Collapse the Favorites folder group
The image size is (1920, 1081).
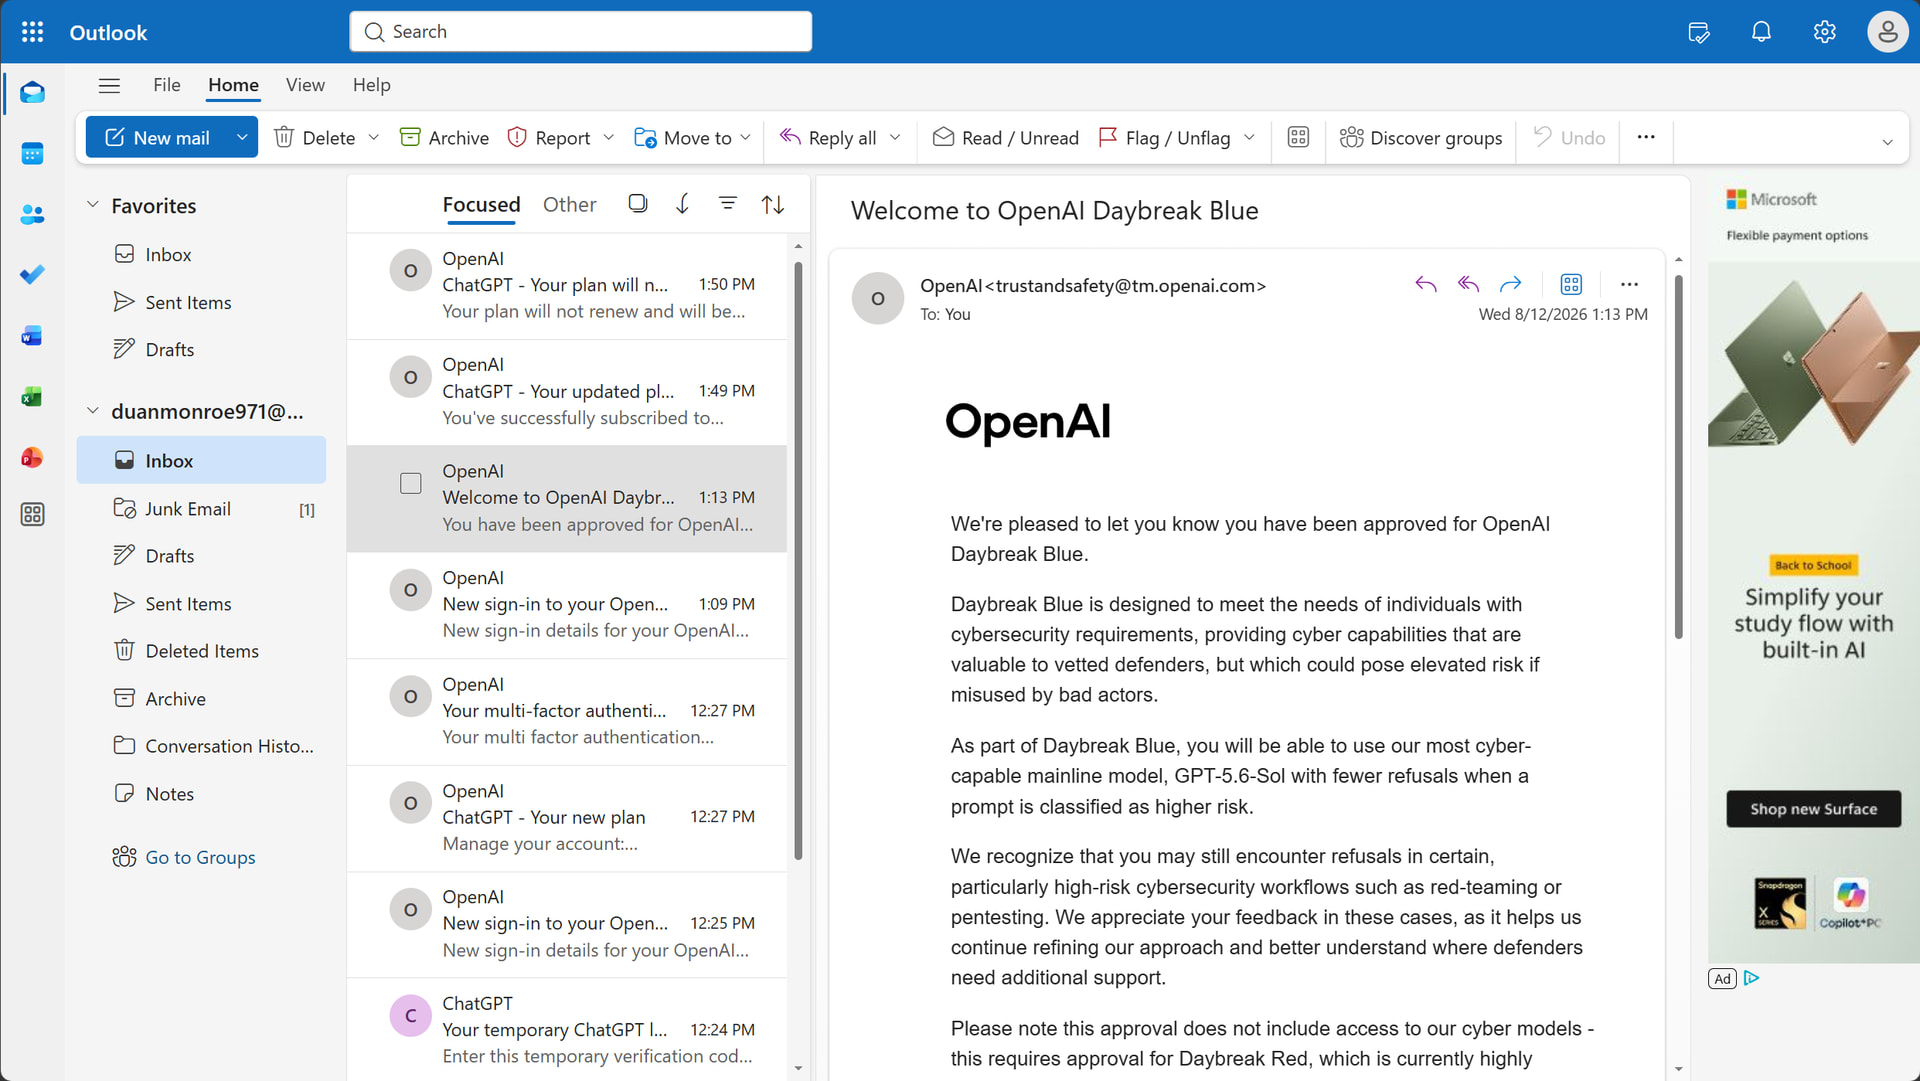[x=93, y=205]
